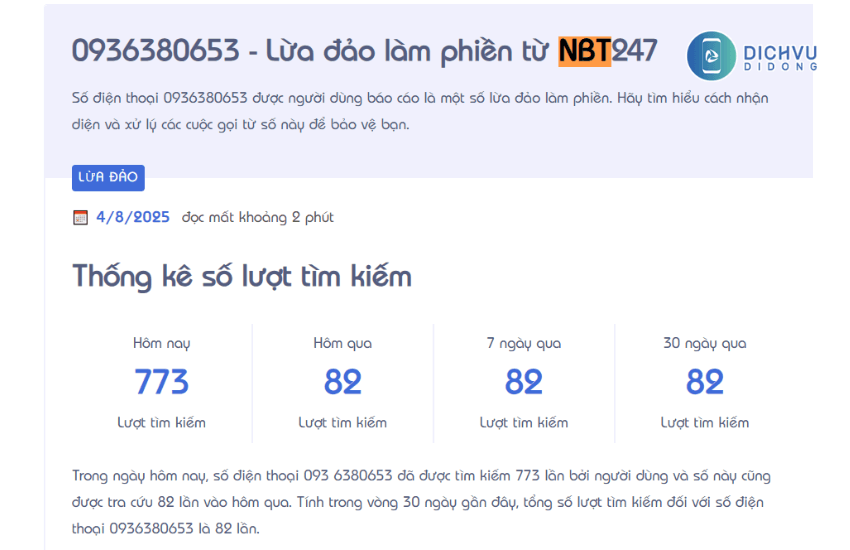Screen dimensions: 850x550
Task: Click the '7 ngày qua' label
Action: [x=524, y=344]
